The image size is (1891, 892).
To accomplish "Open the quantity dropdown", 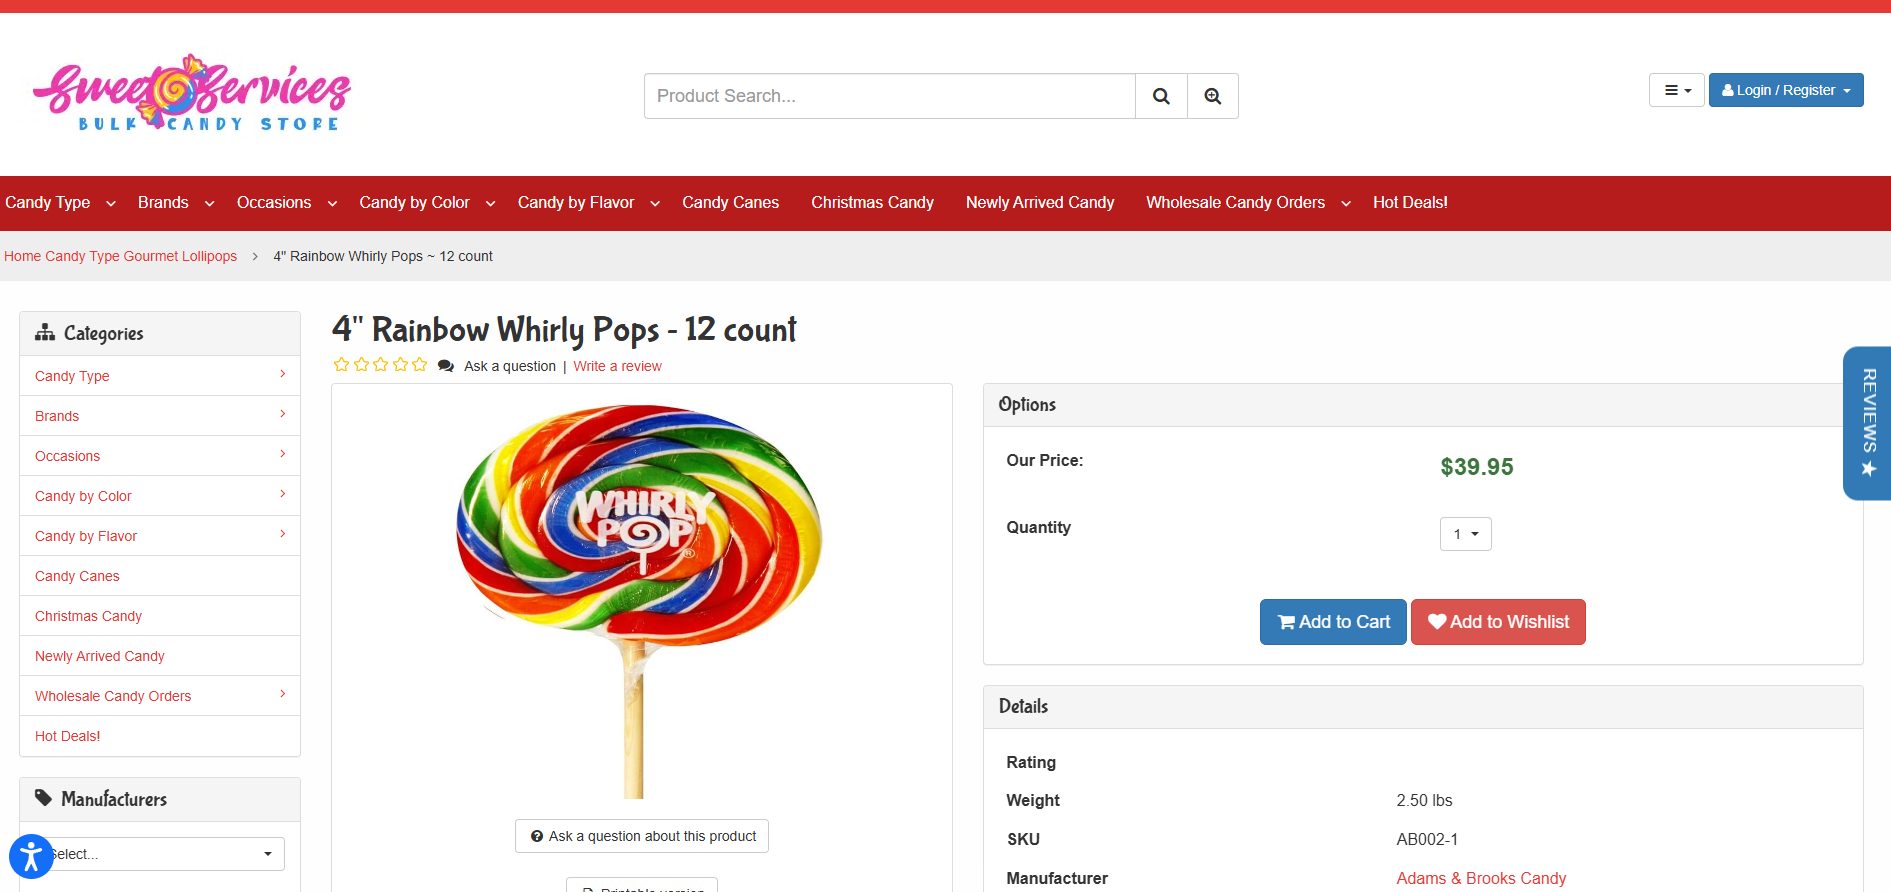I will (1465, 534).
